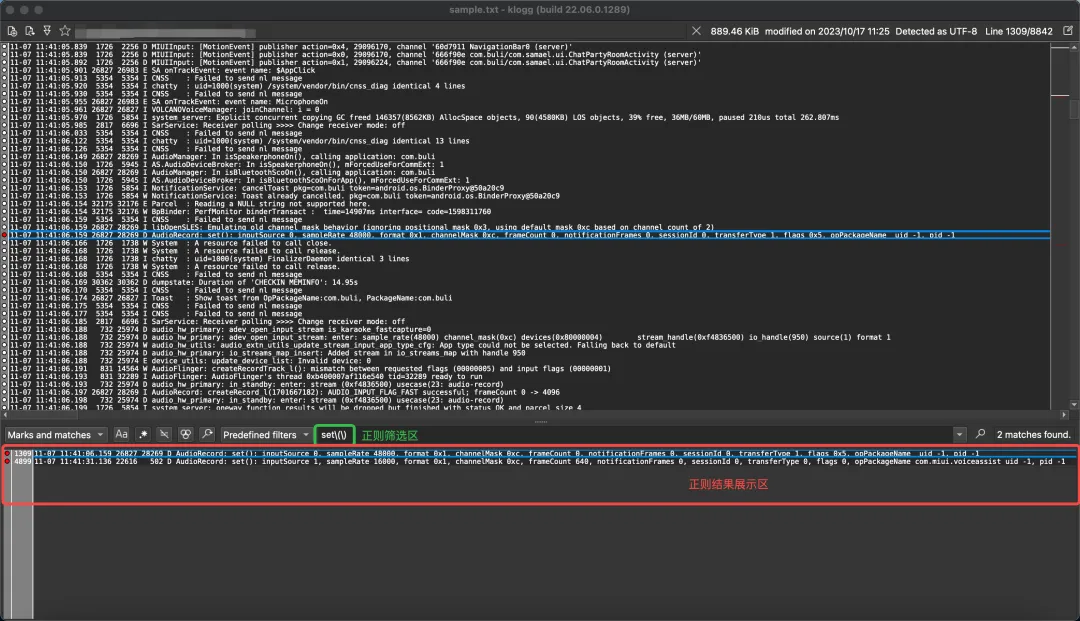Expand the search history dropdown arrow
This screenshot has width=1080, height=621.
pyautogui.click(x=959, y=434)
